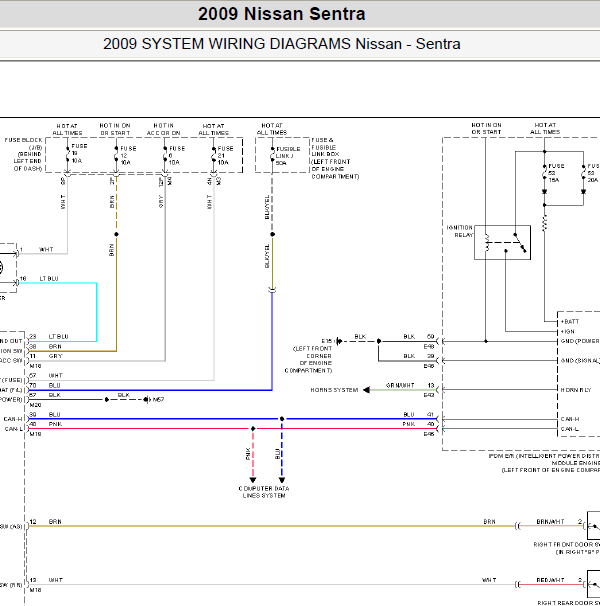This screenshot has width=600, height=606.
Task: Select the "+IGN" terminal label
Action: 567,332
